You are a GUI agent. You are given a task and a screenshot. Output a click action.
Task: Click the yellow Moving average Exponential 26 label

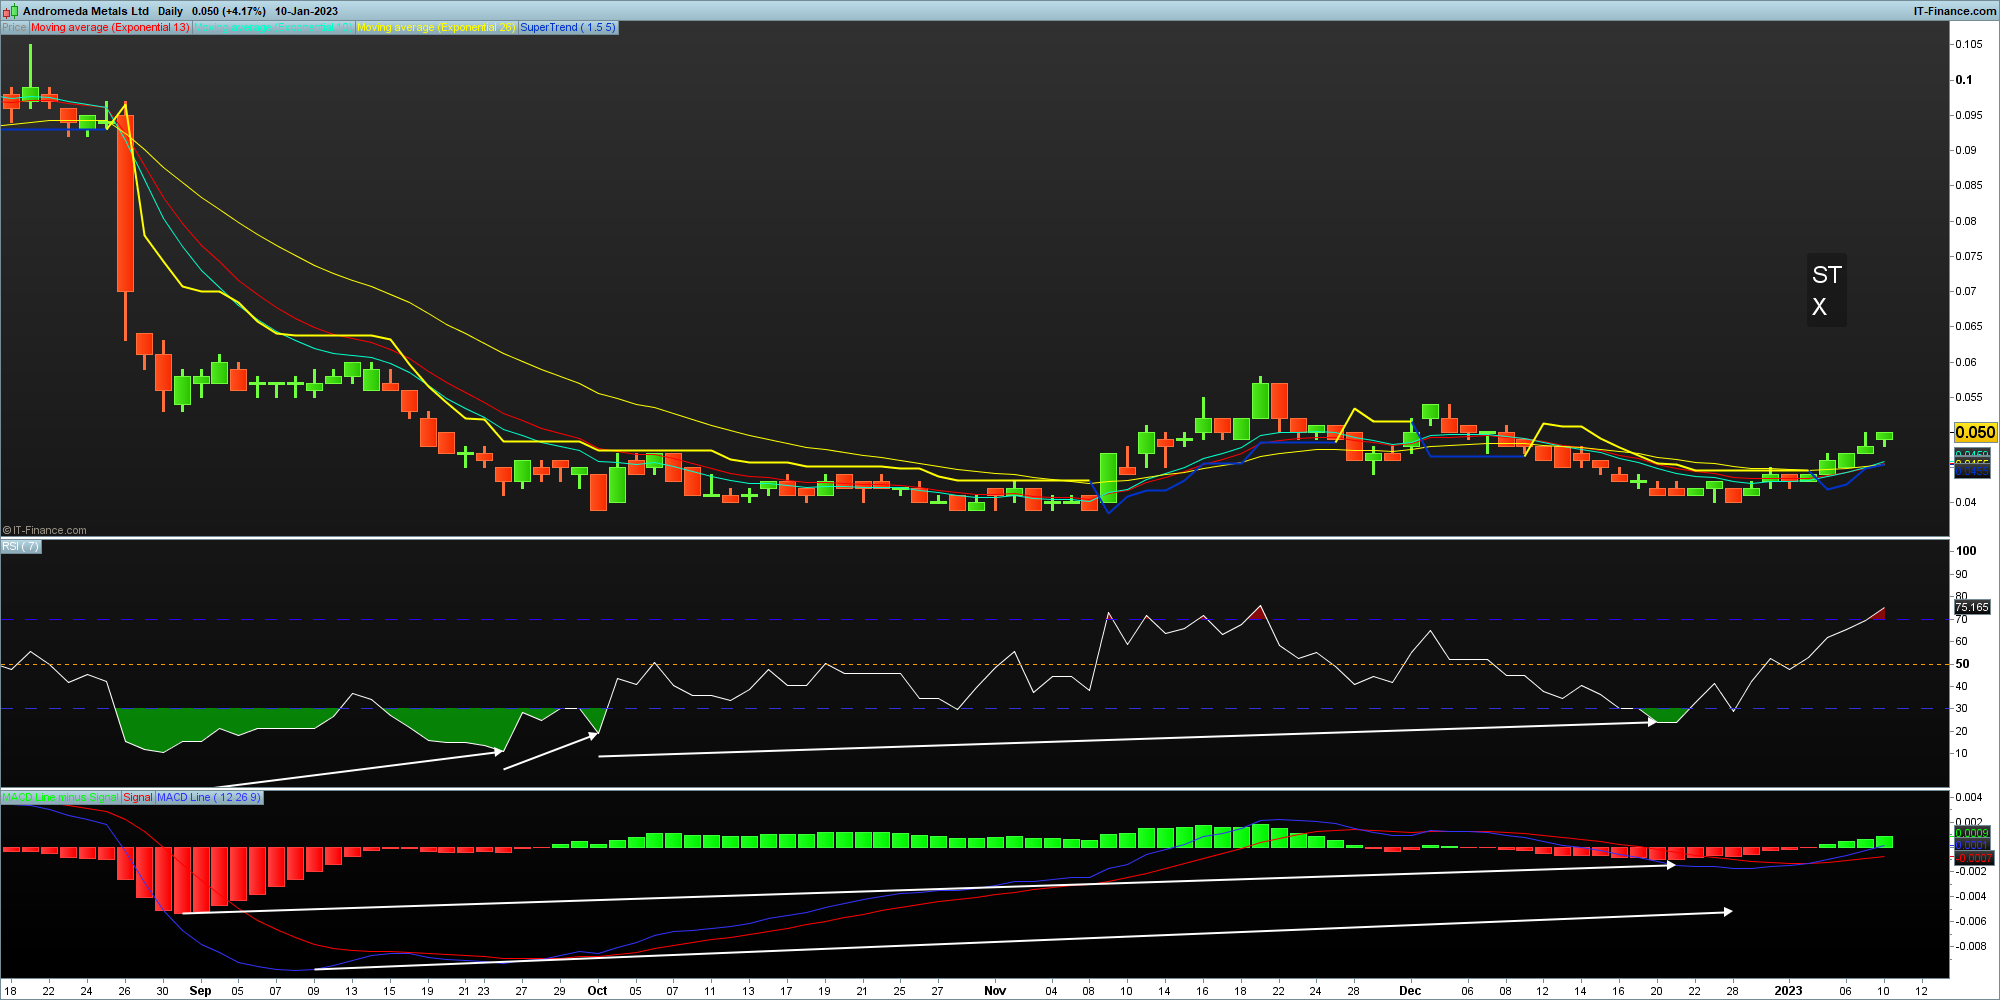[x=435, y=28]
